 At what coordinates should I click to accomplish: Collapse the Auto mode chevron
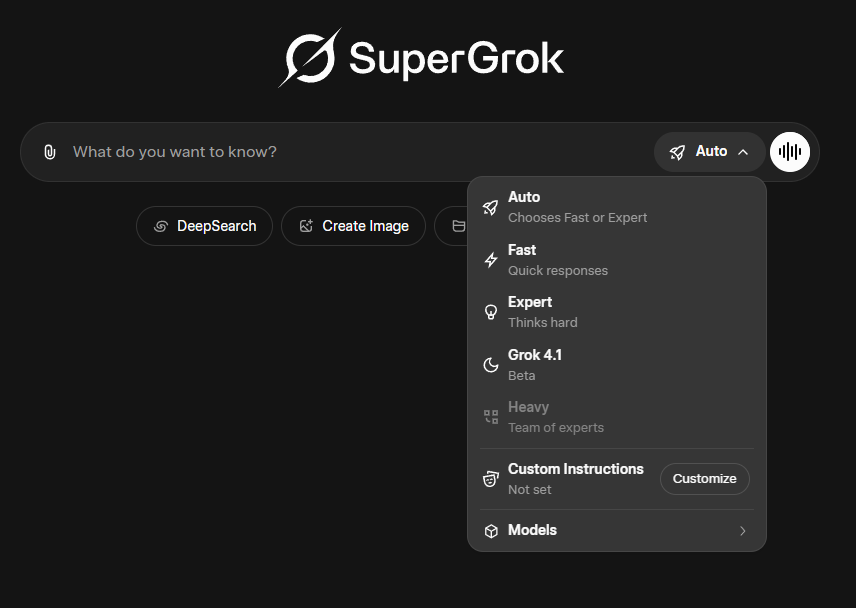[743, 152]
